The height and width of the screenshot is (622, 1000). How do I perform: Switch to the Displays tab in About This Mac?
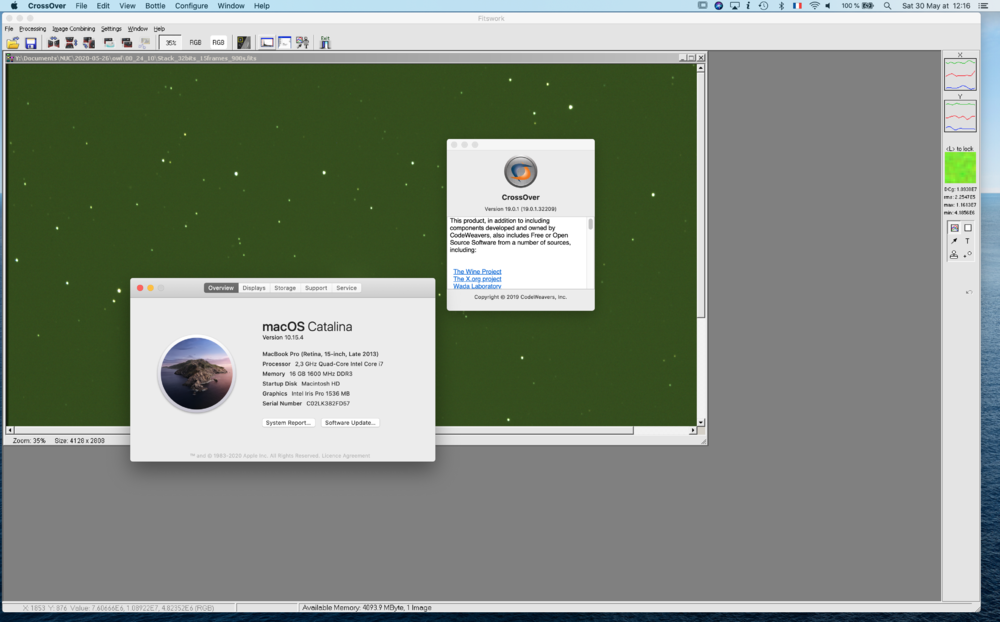(254, 288)
